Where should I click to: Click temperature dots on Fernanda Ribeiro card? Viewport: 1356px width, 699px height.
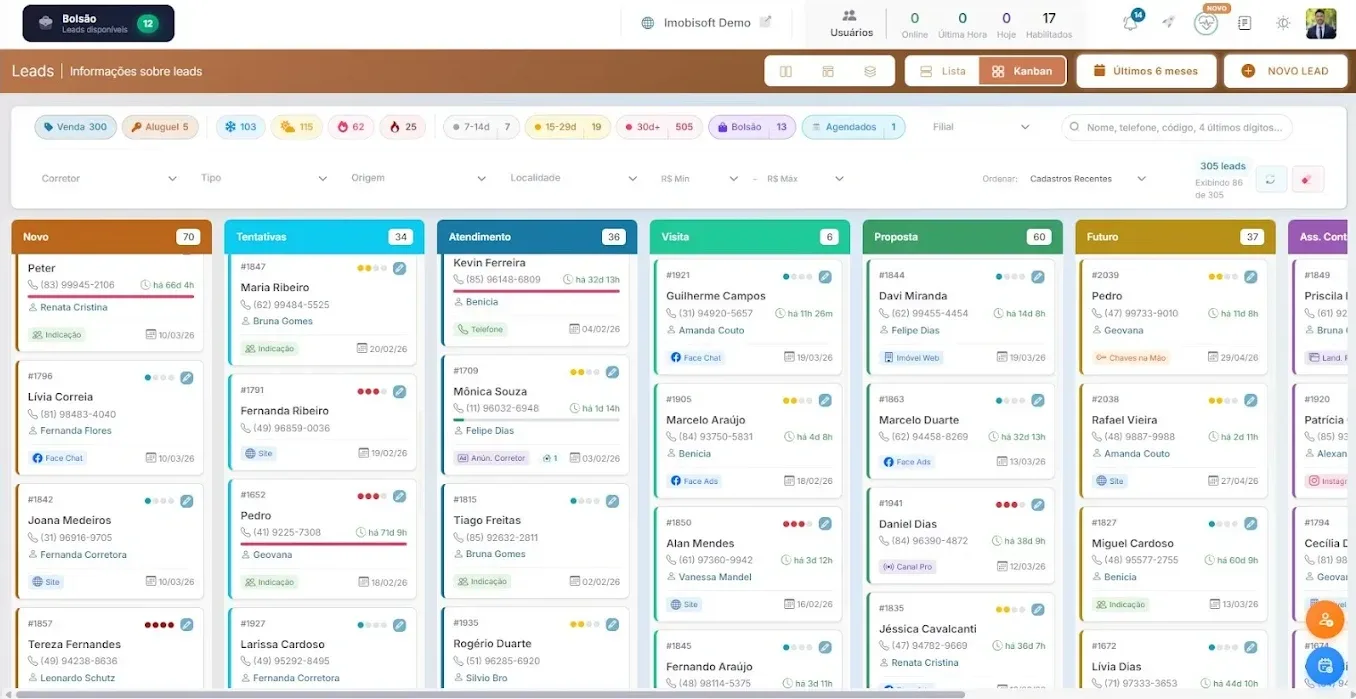click(371, 391)
